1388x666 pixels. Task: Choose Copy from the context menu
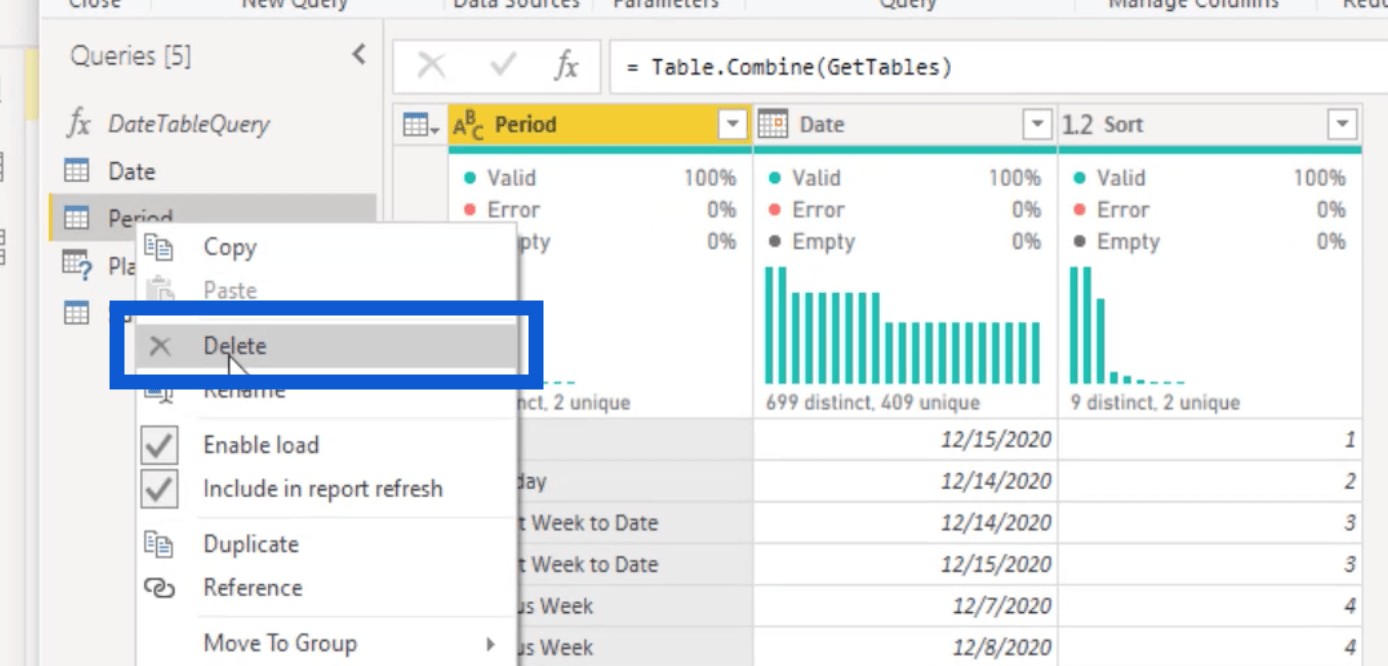pyautogui.click(x=230, y=247)
